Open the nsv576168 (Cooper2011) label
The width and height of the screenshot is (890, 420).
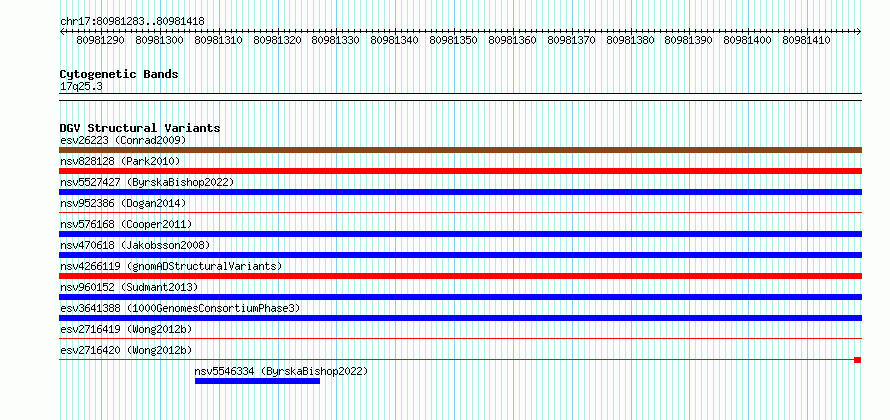coord(126,224)
